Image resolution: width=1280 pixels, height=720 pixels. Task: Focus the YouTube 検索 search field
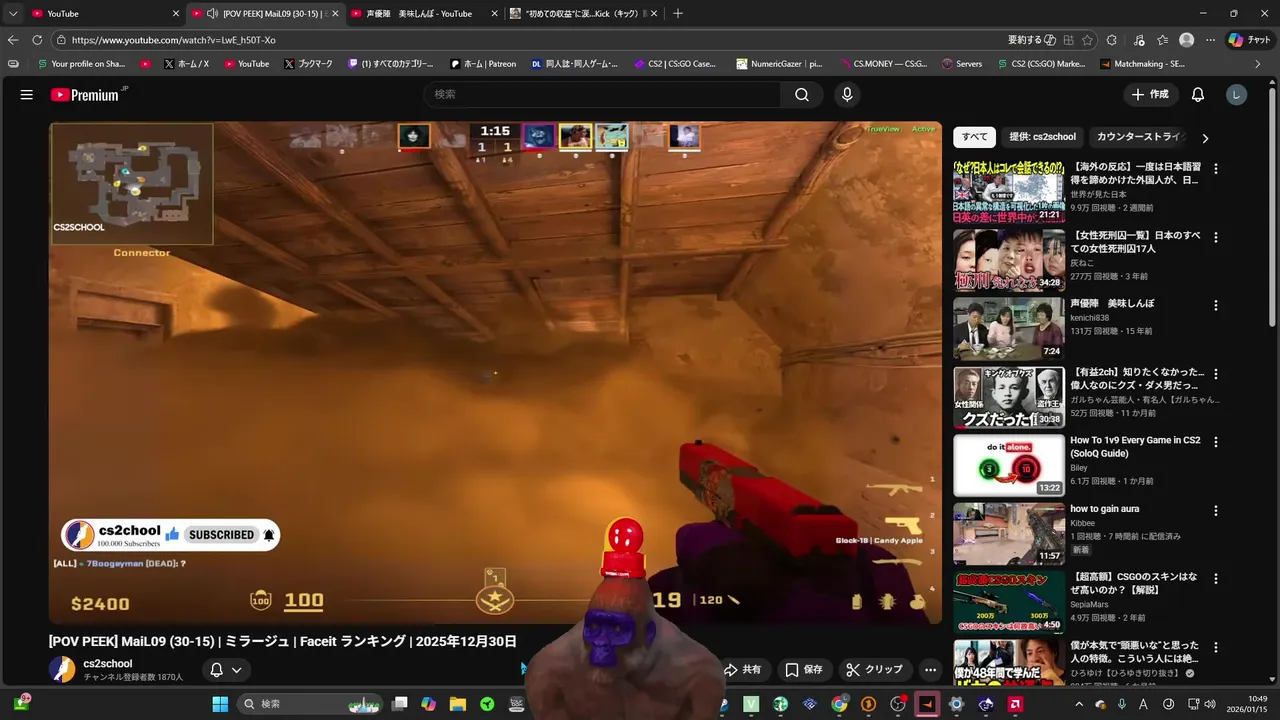603,95
